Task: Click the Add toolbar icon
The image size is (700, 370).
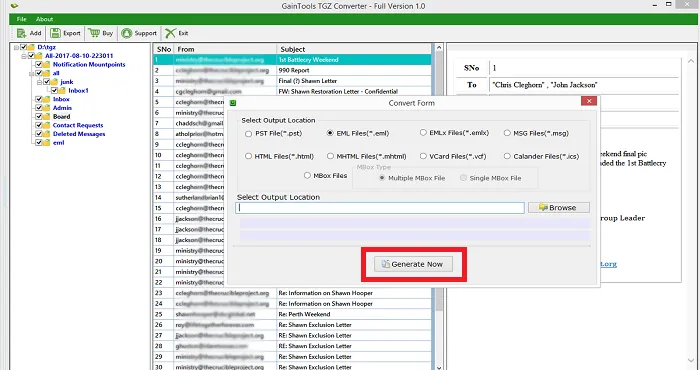Action: [x=21, y=33]
